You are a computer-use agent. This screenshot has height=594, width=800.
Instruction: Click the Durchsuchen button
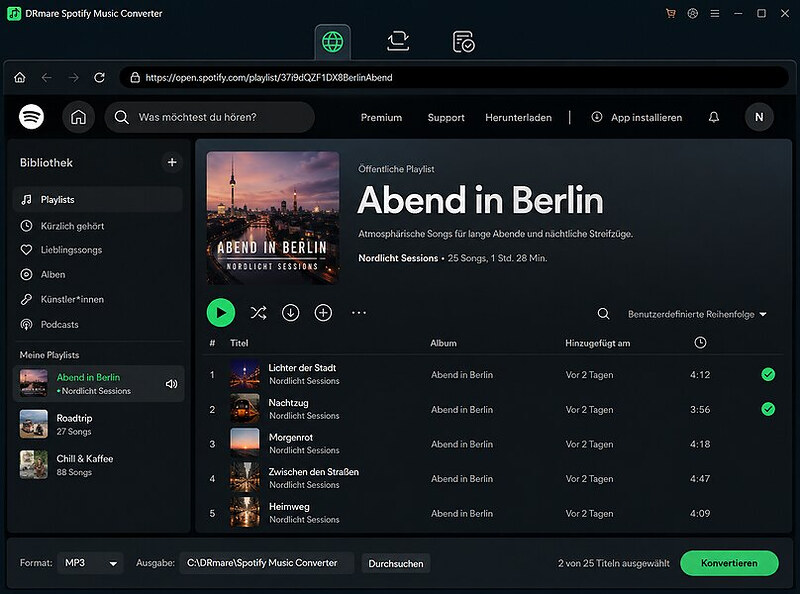pos(396,563)
